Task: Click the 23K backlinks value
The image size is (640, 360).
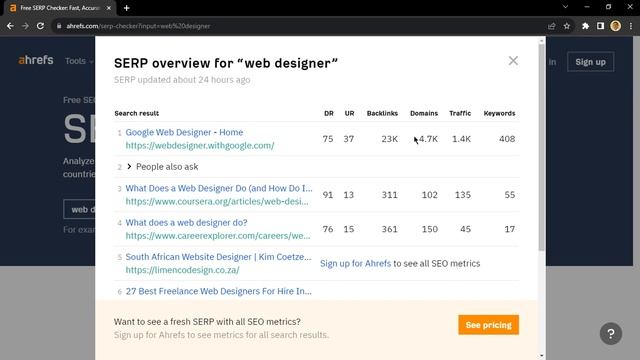Action: 389,139
